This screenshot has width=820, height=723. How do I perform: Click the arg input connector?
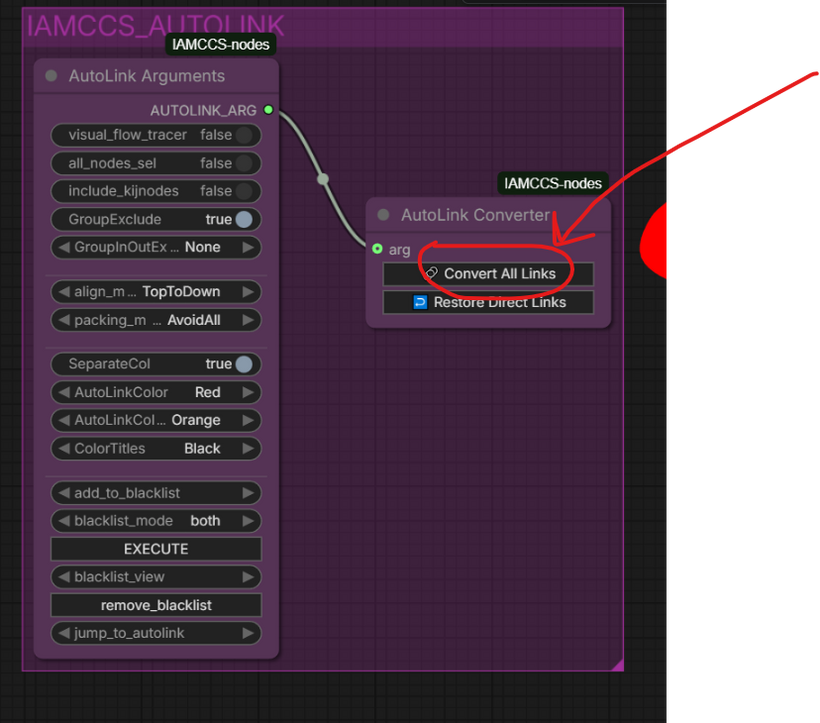click(376, 249)
